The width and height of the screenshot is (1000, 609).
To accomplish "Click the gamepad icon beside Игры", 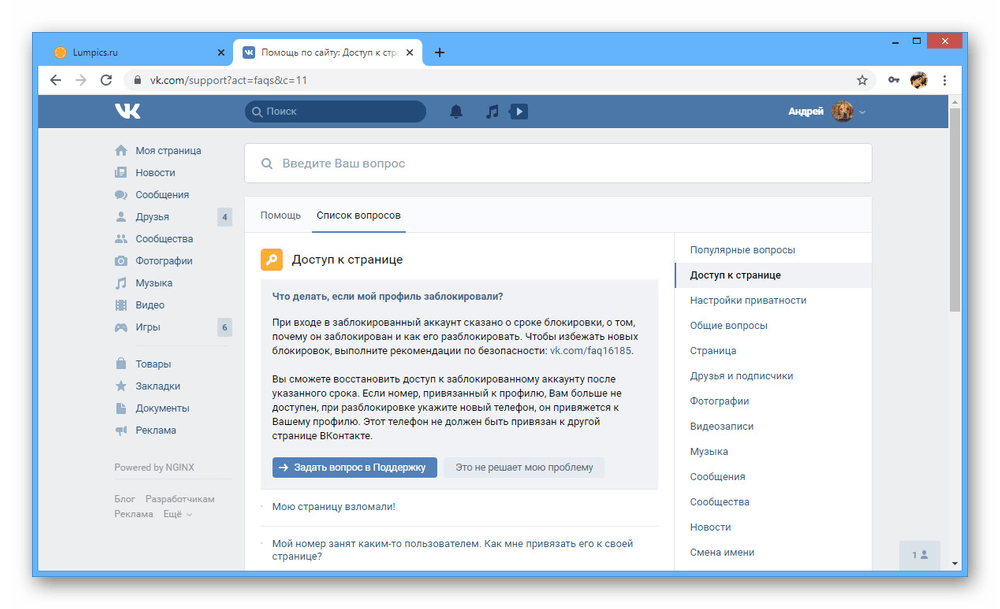I will 121,327.
